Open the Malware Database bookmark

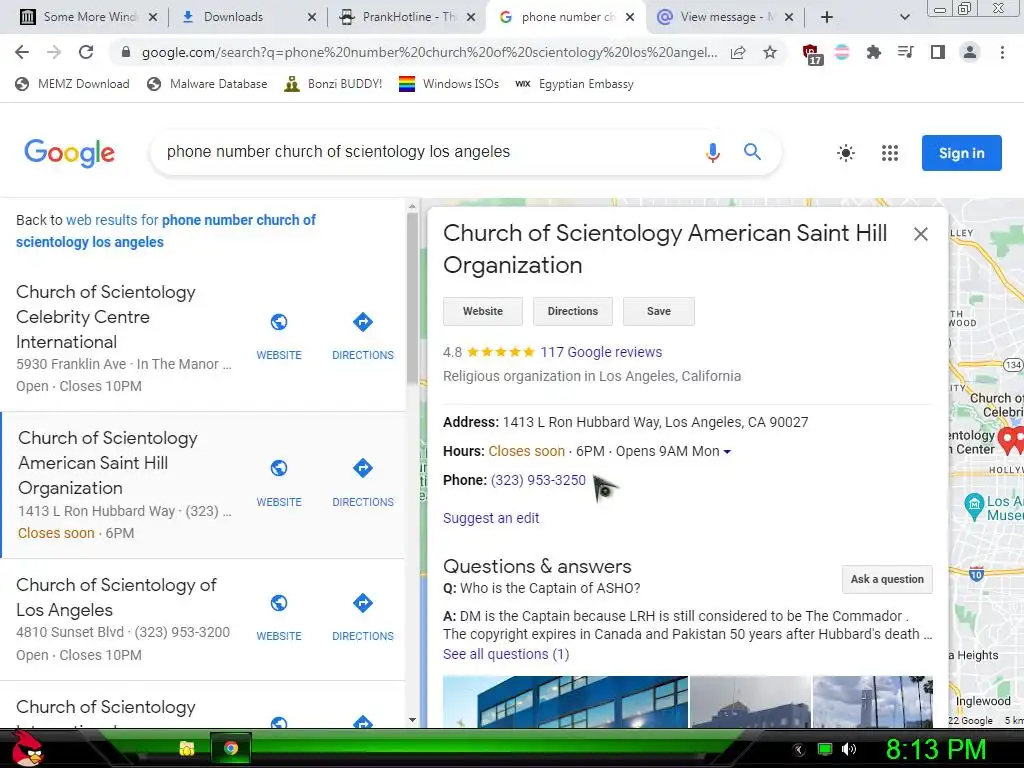208,84
